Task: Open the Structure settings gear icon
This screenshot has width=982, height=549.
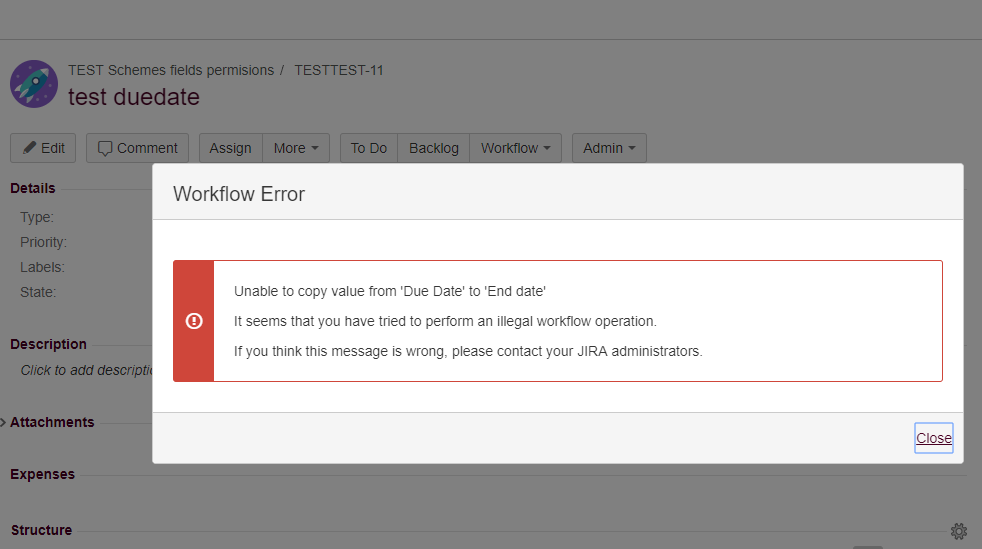Action: tap(959, 531)
